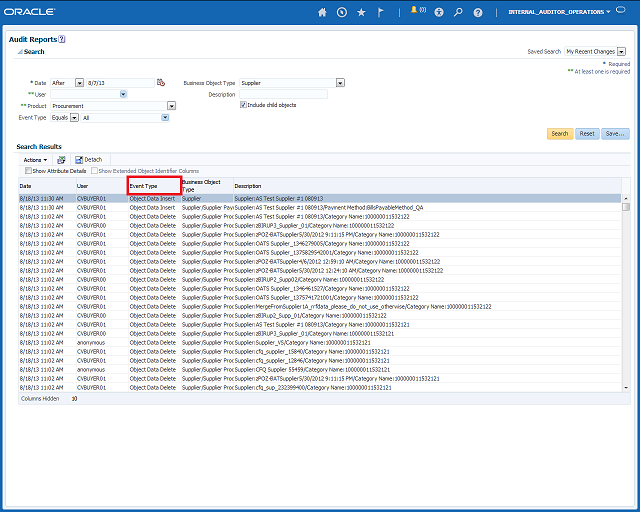Select row zBIRup2_Supp_01
The height and width of the screenshot is (512, 640).
[x=320, y=316]
